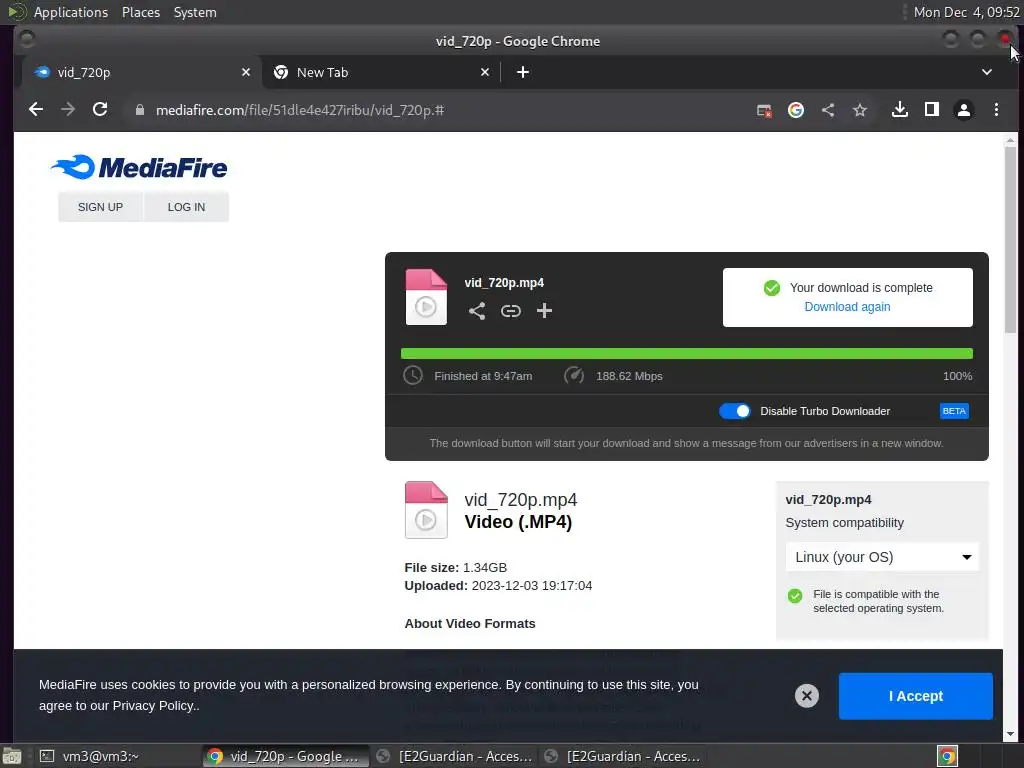
Task: Switch to second E2Guardian taskbar window
Action: click(623, 756)
